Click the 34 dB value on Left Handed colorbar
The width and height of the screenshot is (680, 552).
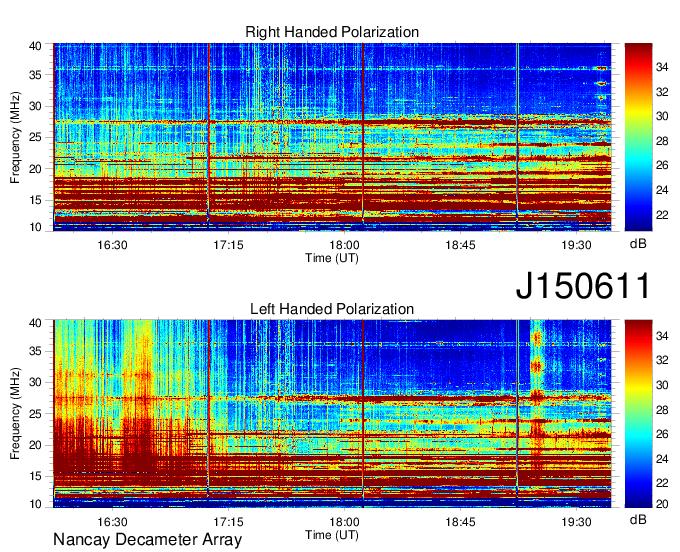(662, 336)
